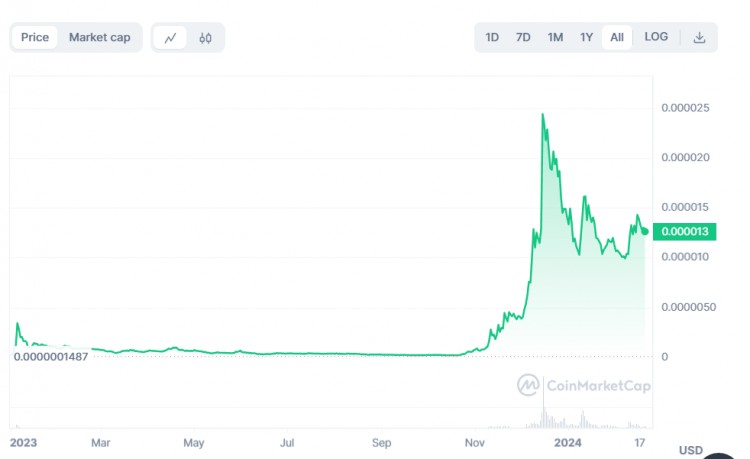The image size is (750, 459).
Task: Switch to candlestick chart view
Action: pyautogui.click(x=206, y=38)
